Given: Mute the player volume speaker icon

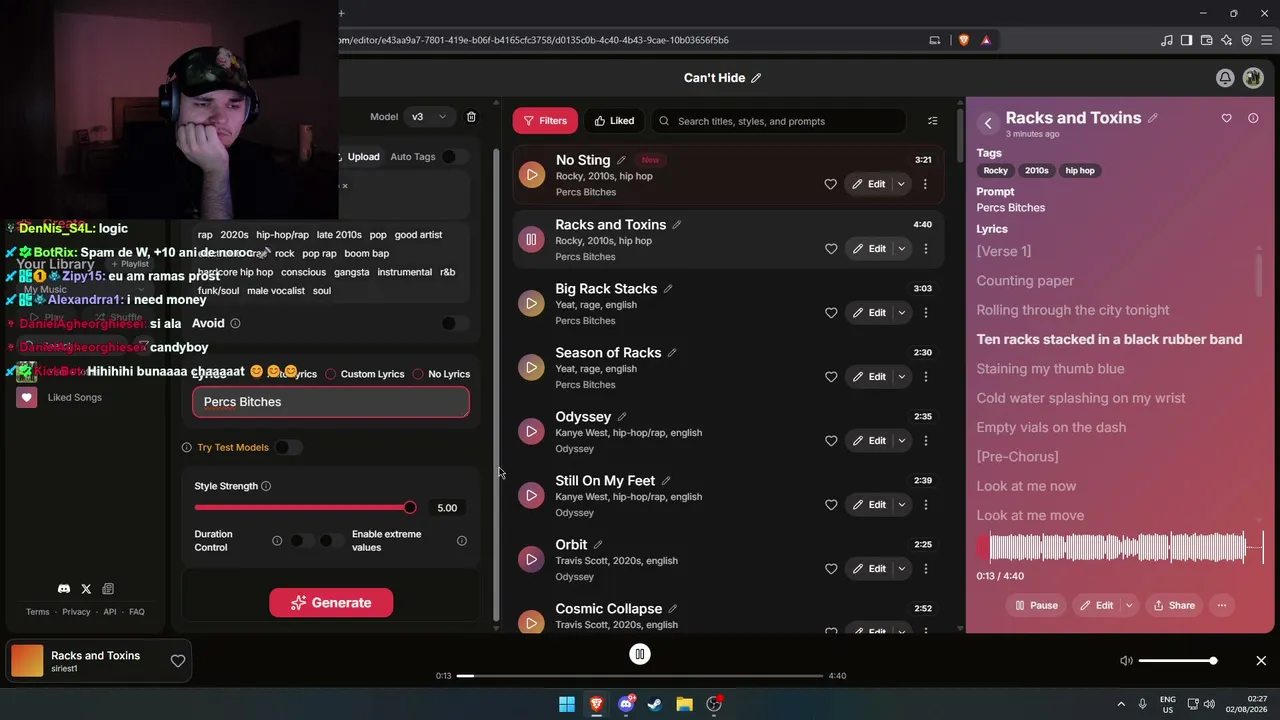Looking at the screenshot, I should pos(1126,661).
